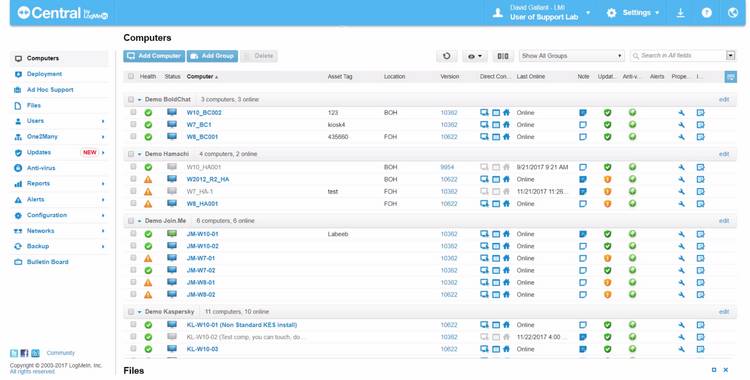Image resolution: width=750 pixels, height=380 pixels.
Task: Open the note icon for W2012_R2_HA
Action: [x=583, y=179]
